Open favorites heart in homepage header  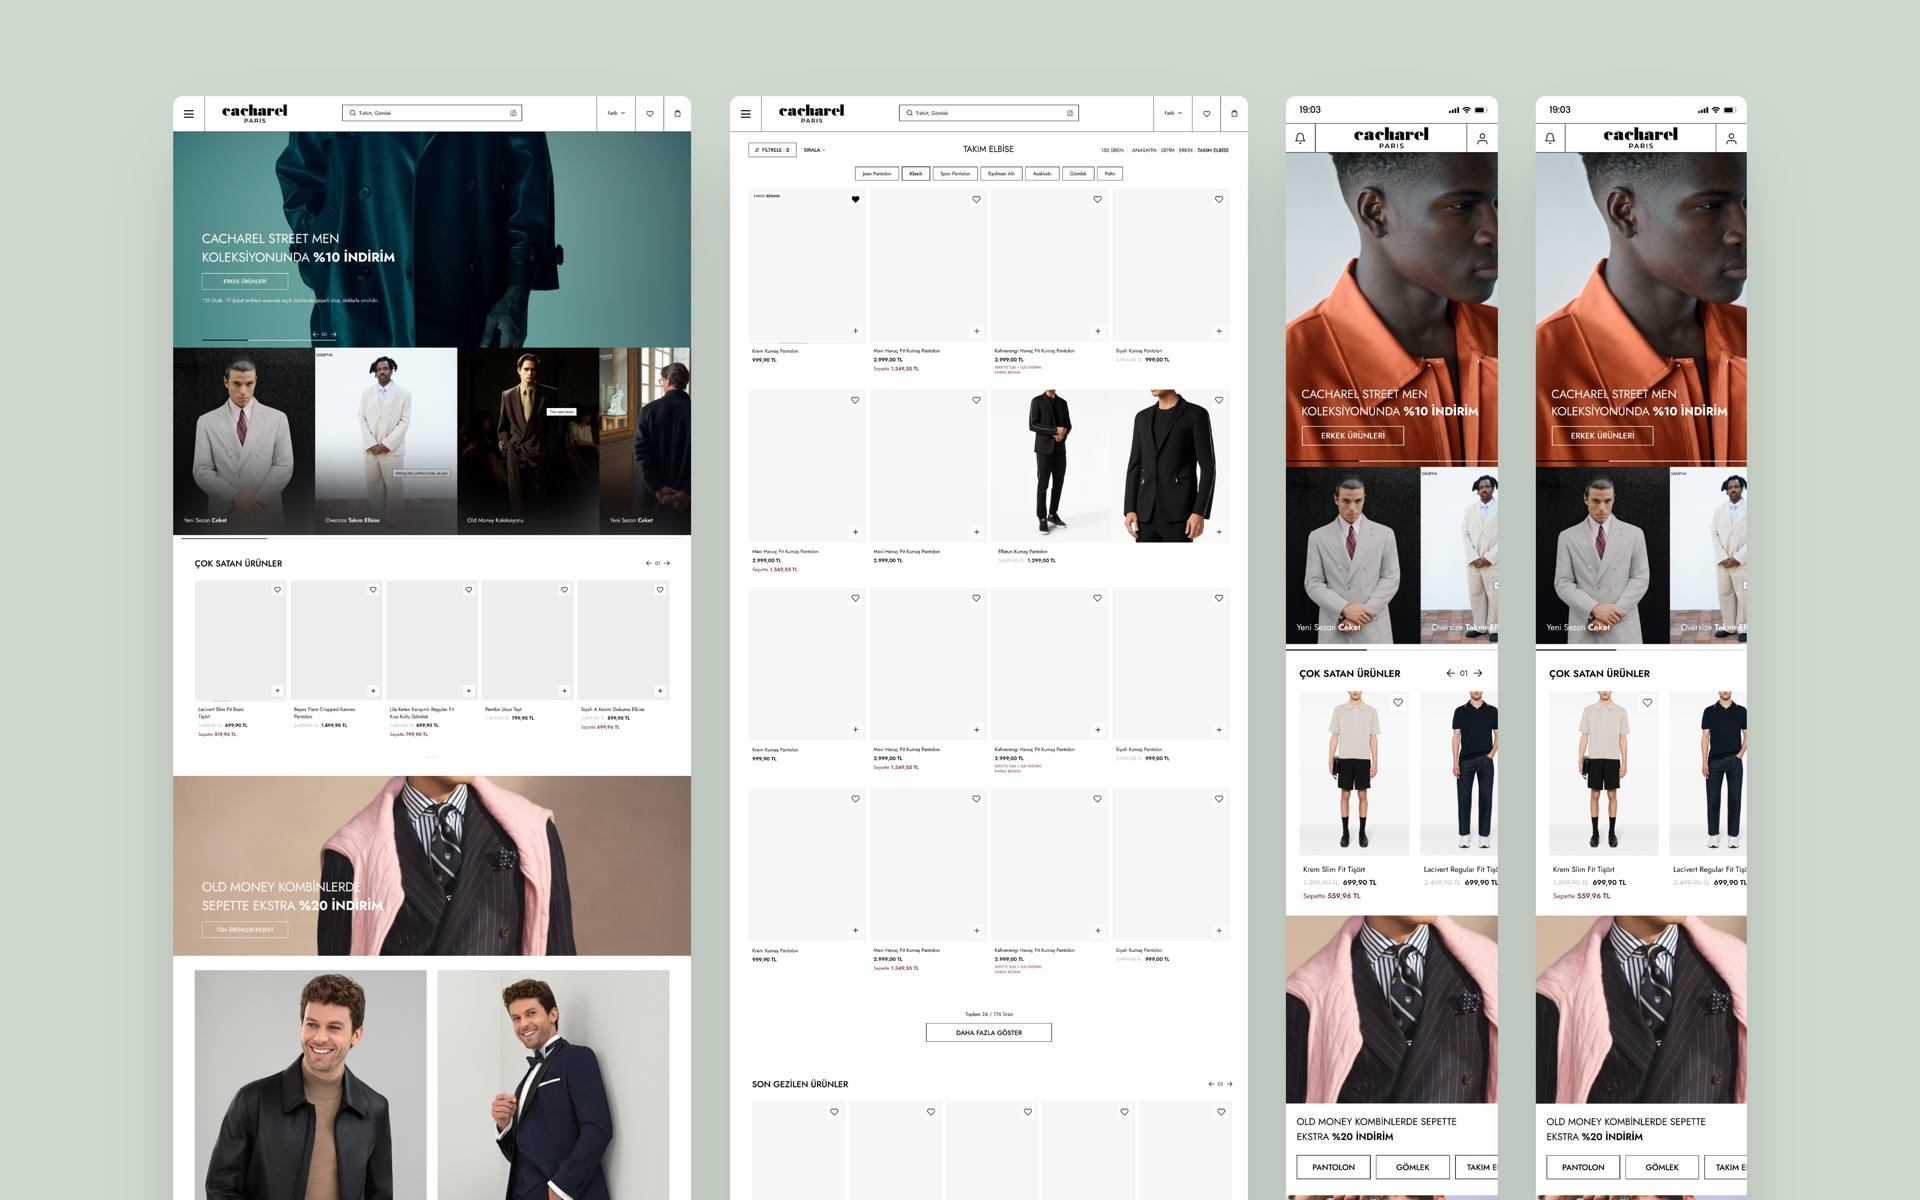click(650, 114)
